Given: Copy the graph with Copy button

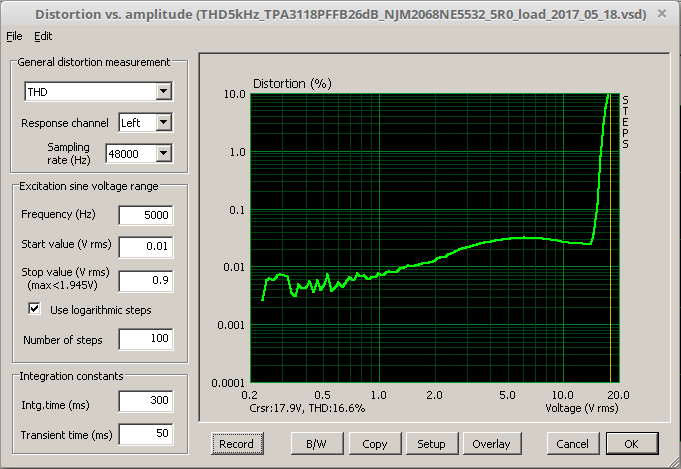Looking at the screenshot, I should pyautogui.click(x=375, y=443).
